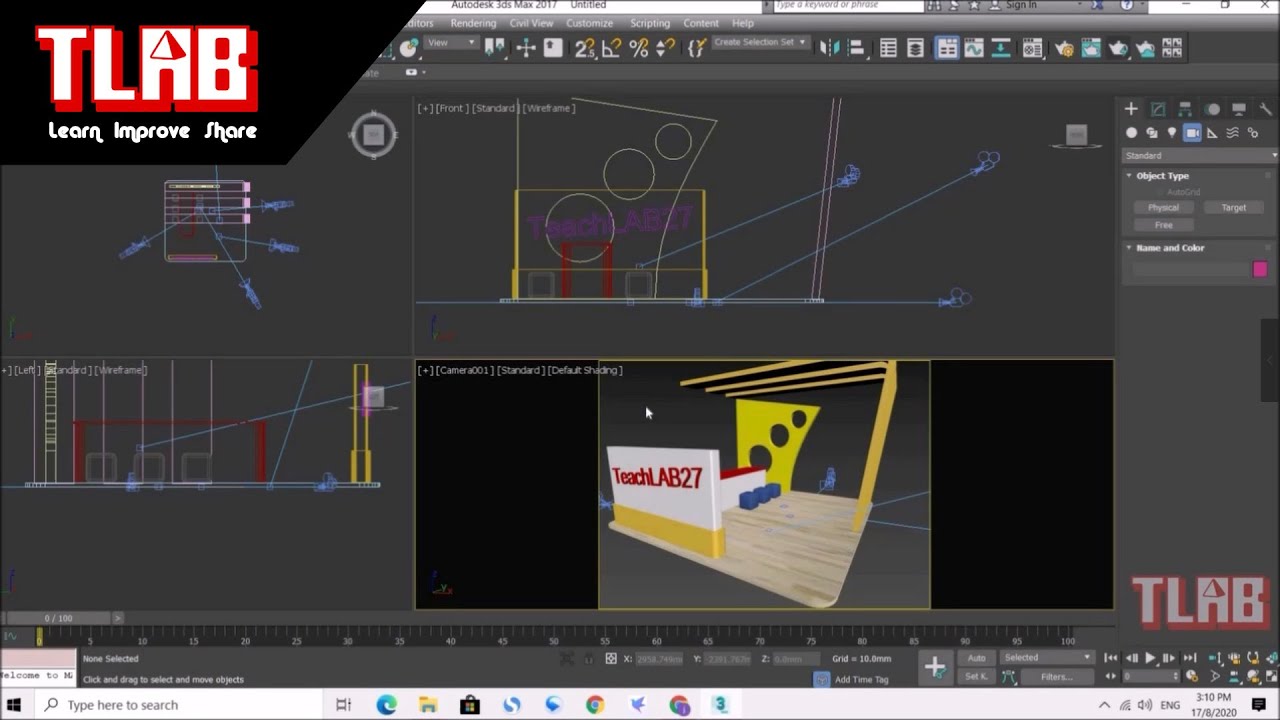Select Cameras category in Create panel
1280x720 pixels.
(x=1192, y=132)
